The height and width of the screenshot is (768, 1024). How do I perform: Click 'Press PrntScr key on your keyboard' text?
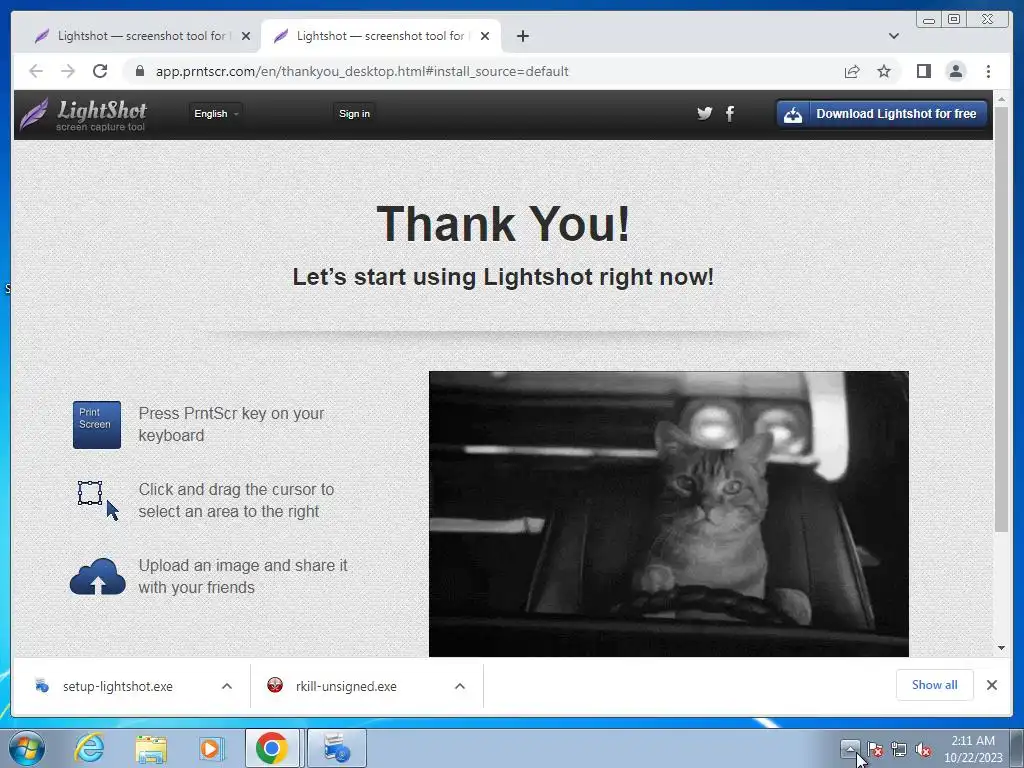(x=231, y=424)
